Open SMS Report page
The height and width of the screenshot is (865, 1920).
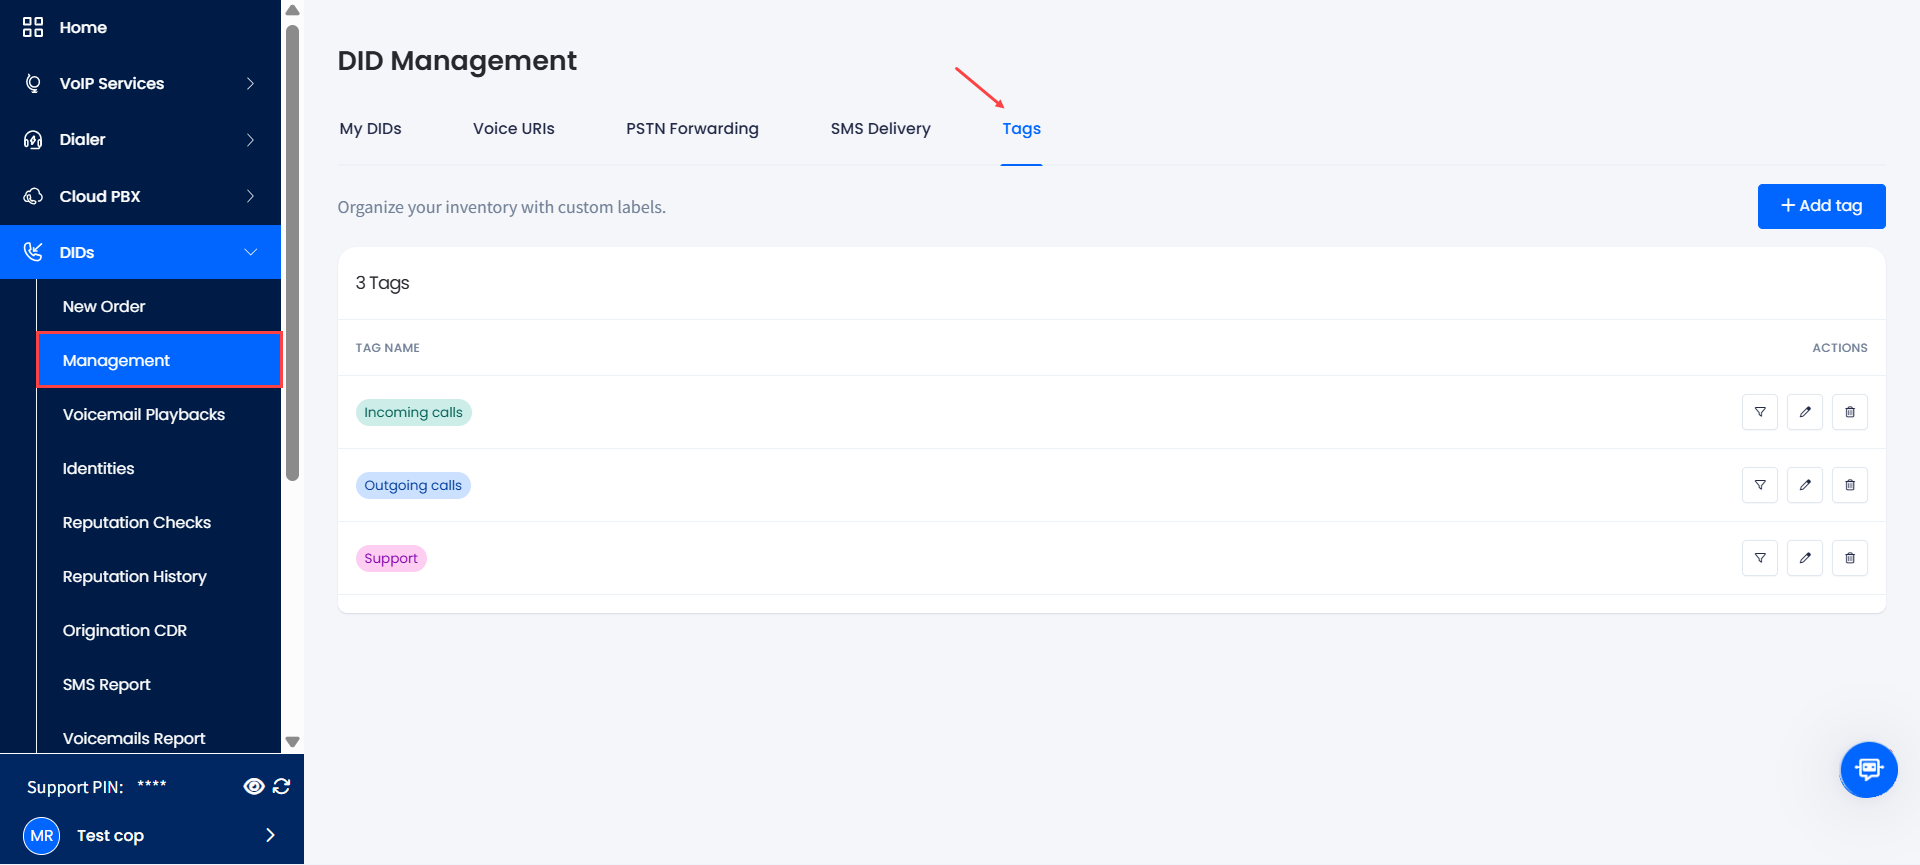point(107,684)
